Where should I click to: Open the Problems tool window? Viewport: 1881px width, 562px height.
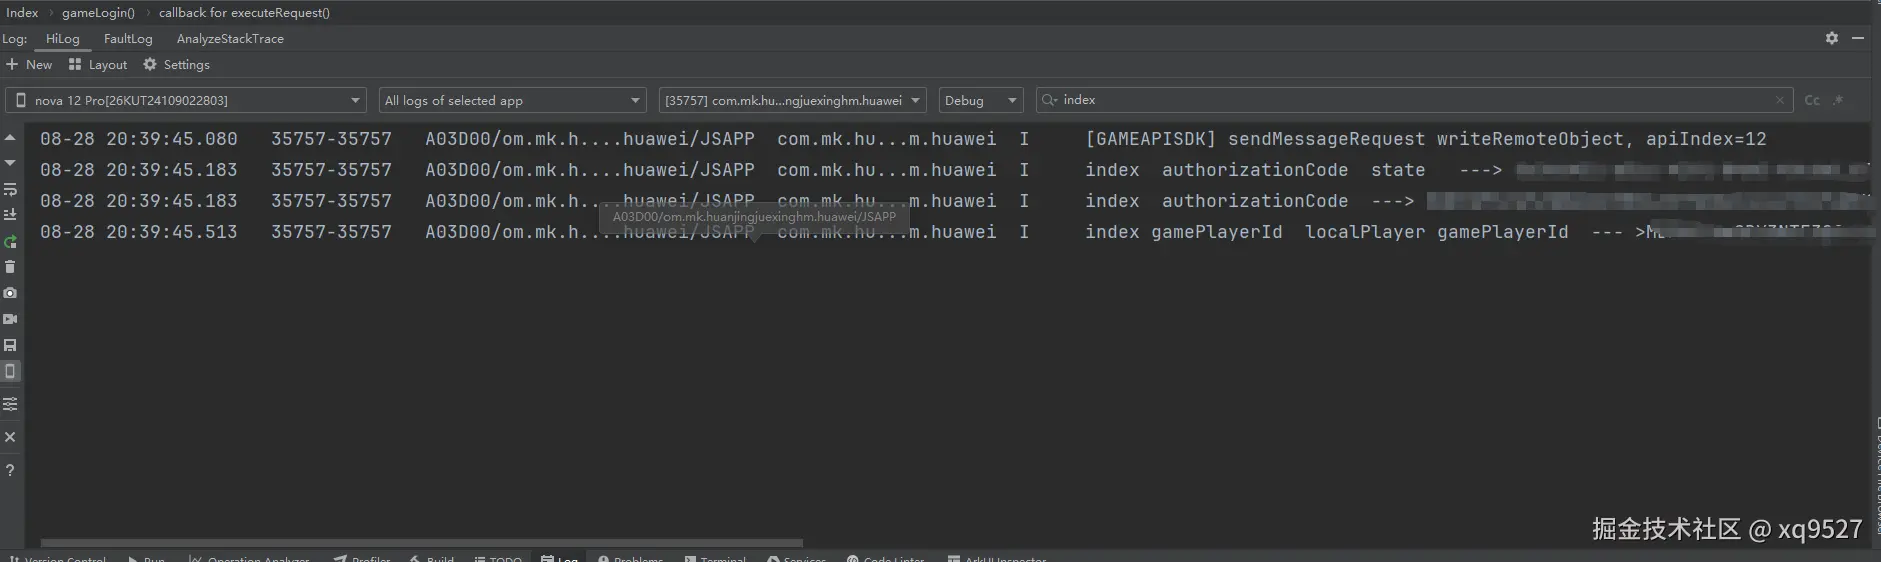(631, 558)
